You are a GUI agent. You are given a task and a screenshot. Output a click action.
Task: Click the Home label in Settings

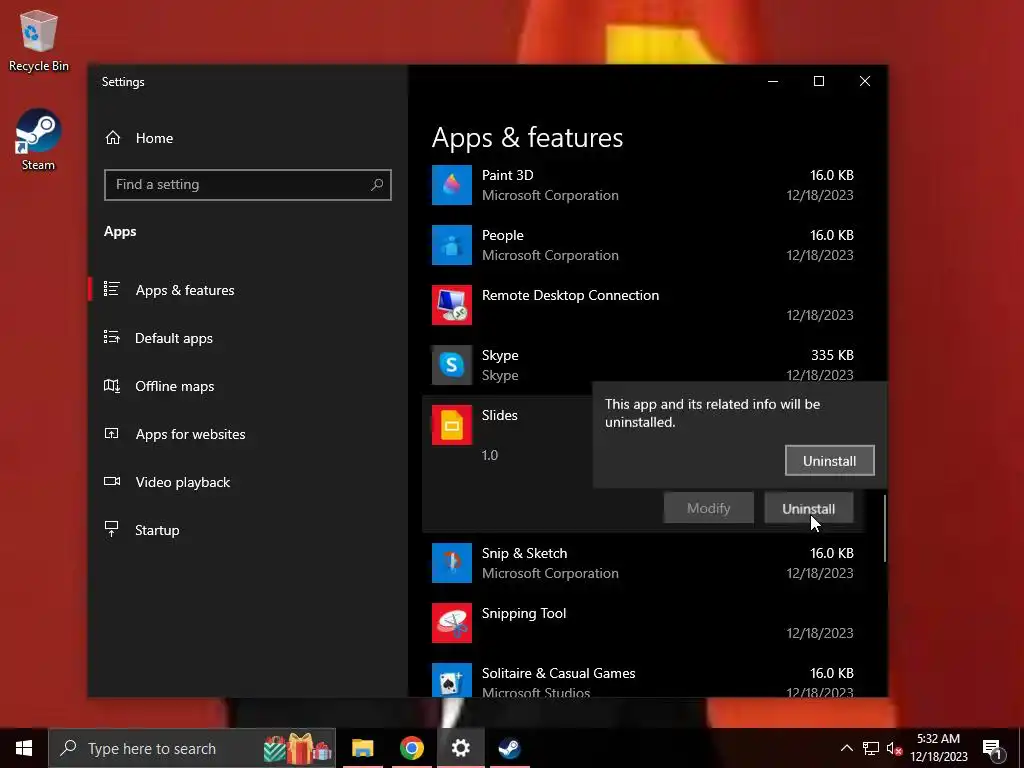(x=154, y=138)
